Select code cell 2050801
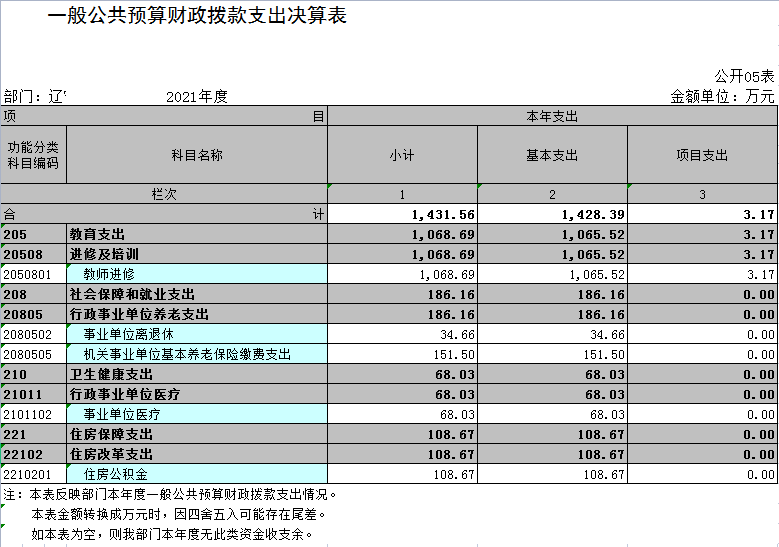This screenshot has height=547, width=779. [x=33, y=274]
